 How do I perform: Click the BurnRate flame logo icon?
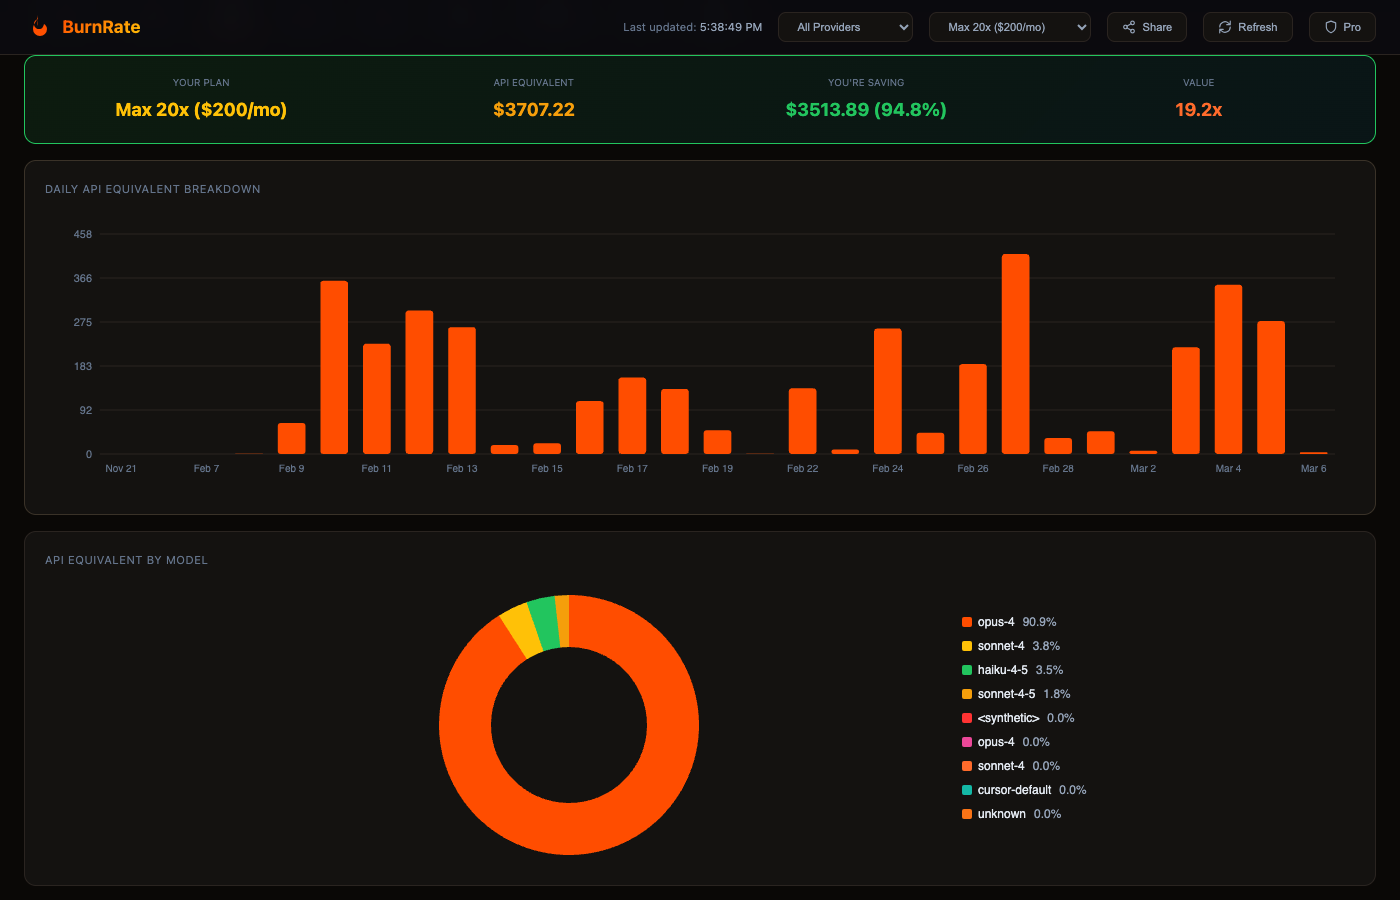pyautogui.click(x=40, y=27)
